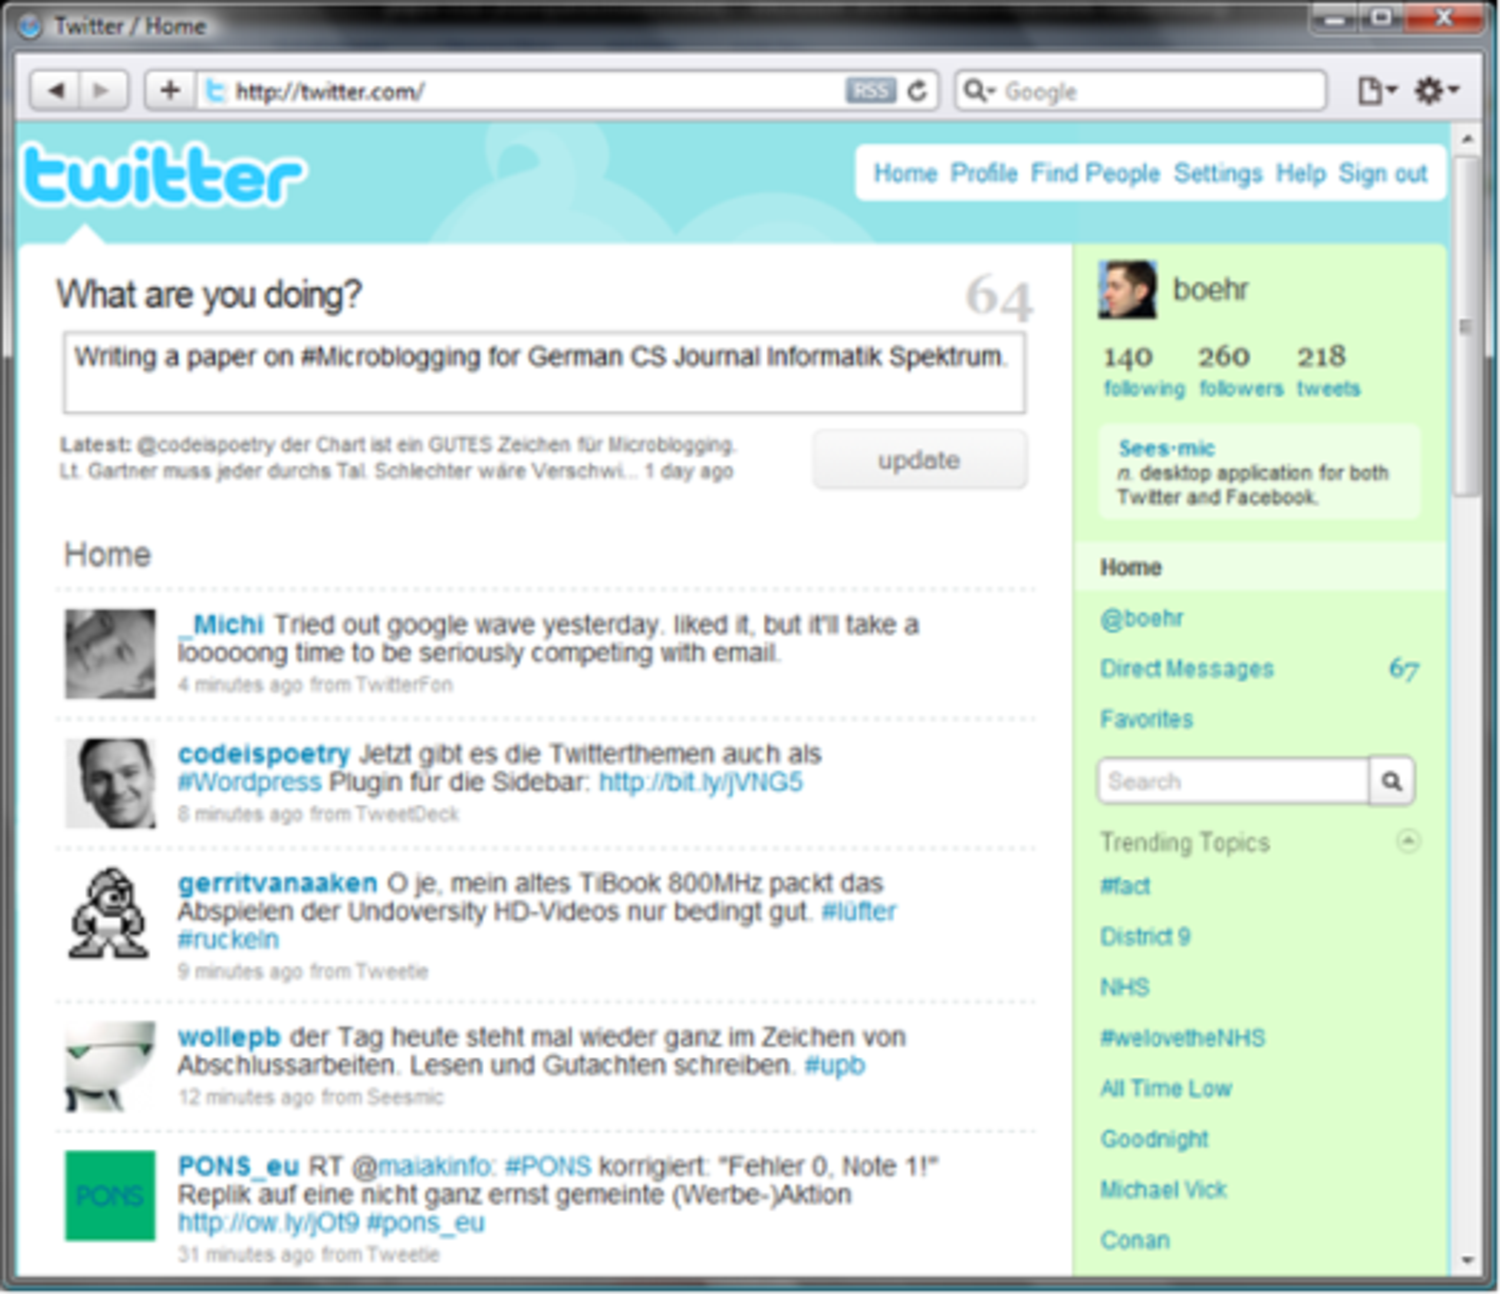
Task: Open the #Wordpress hashtag link
Action: coord(250,782)
